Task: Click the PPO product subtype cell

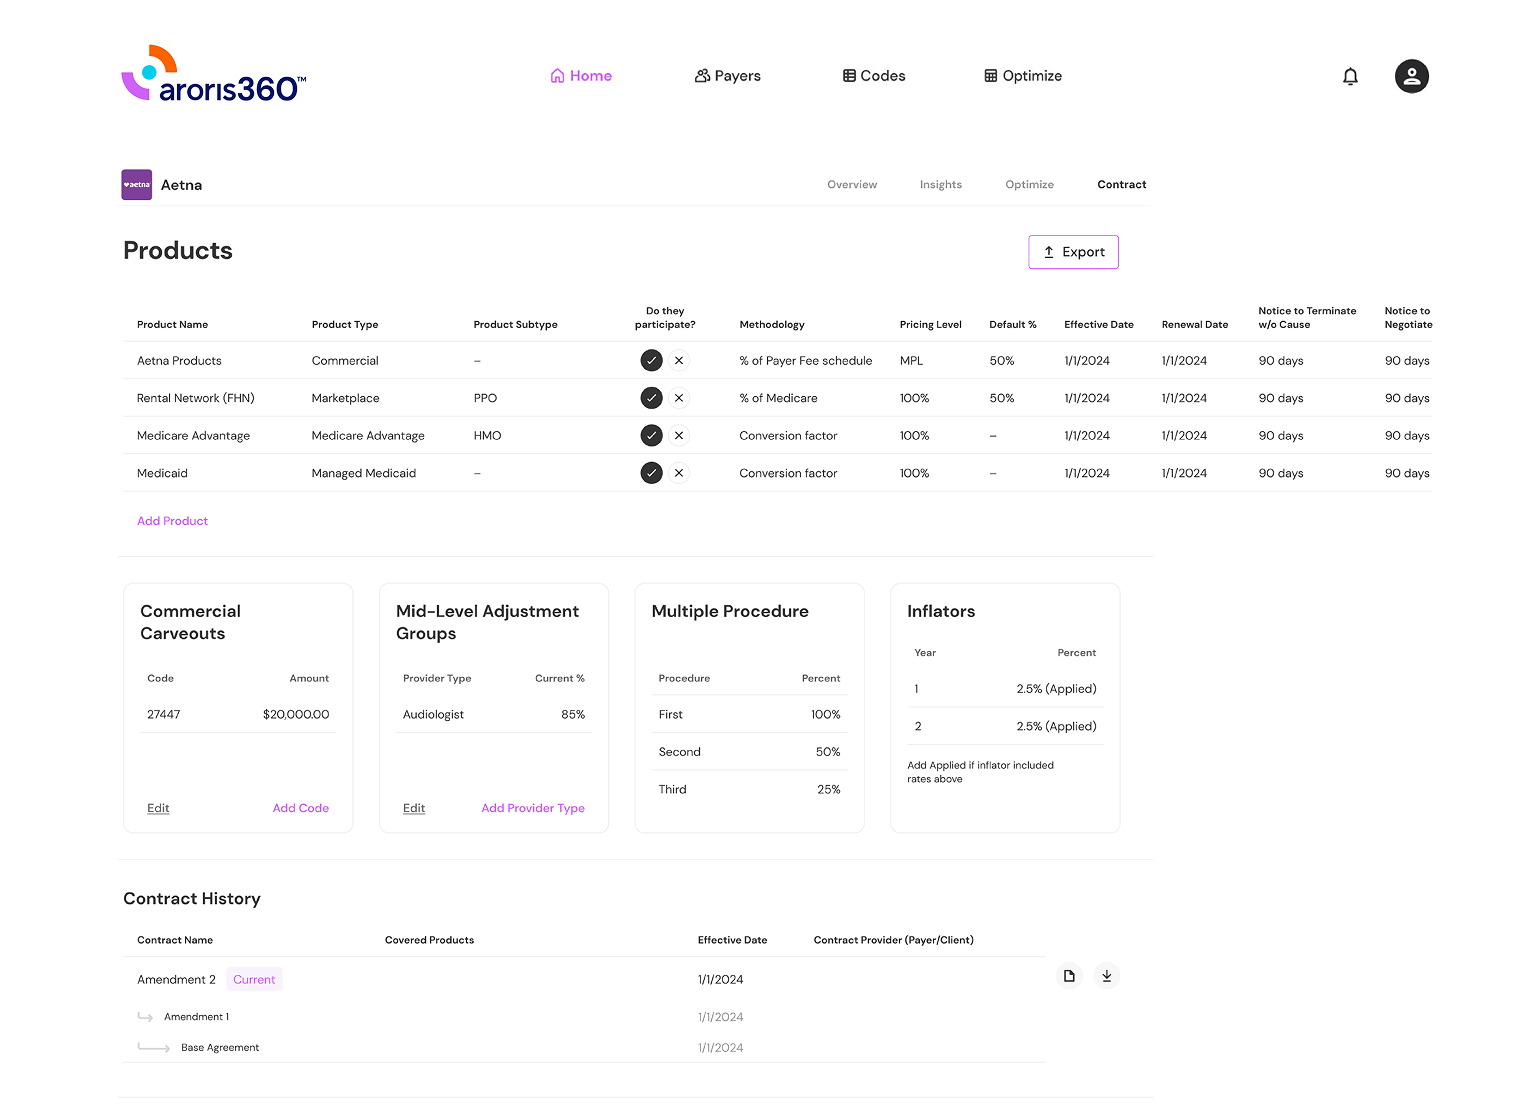Action: pyautogui.click(x=485, y=398)
